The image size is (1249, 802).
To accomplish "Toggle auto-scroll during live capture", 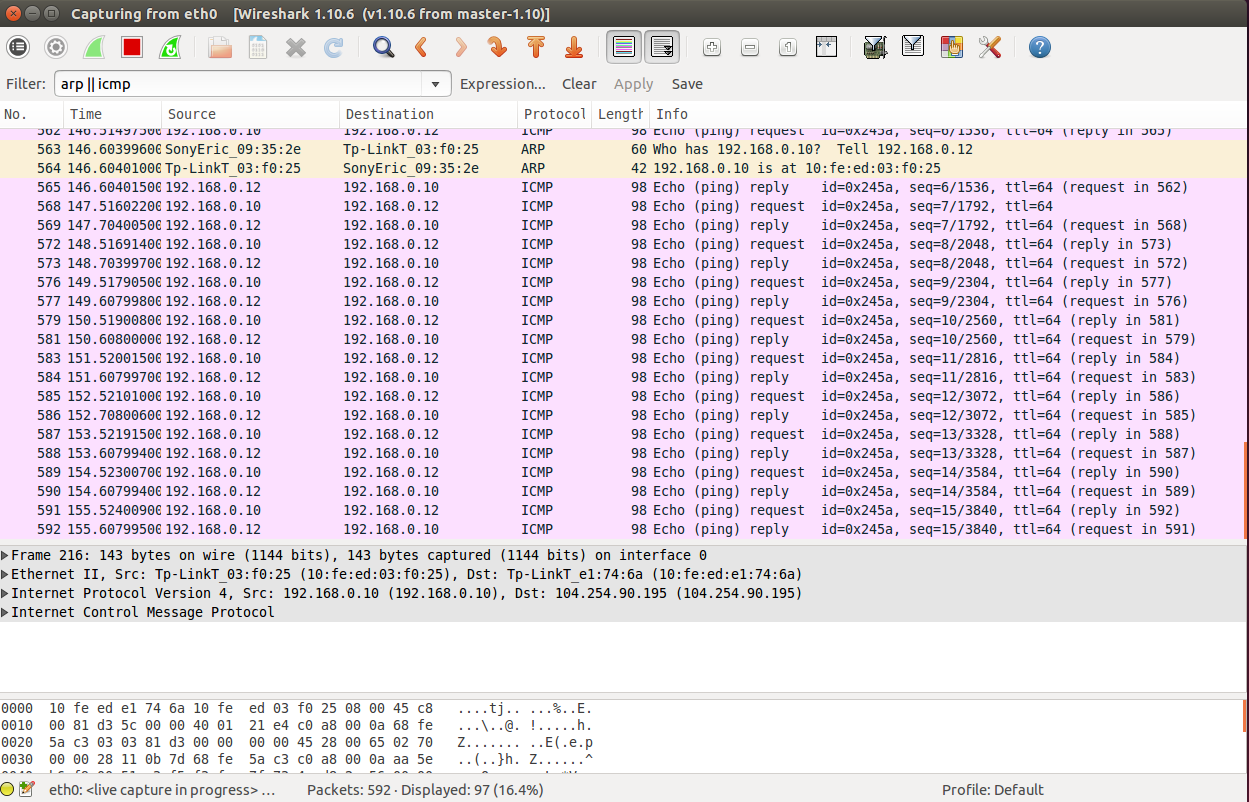I will click(x=661, y=46).
